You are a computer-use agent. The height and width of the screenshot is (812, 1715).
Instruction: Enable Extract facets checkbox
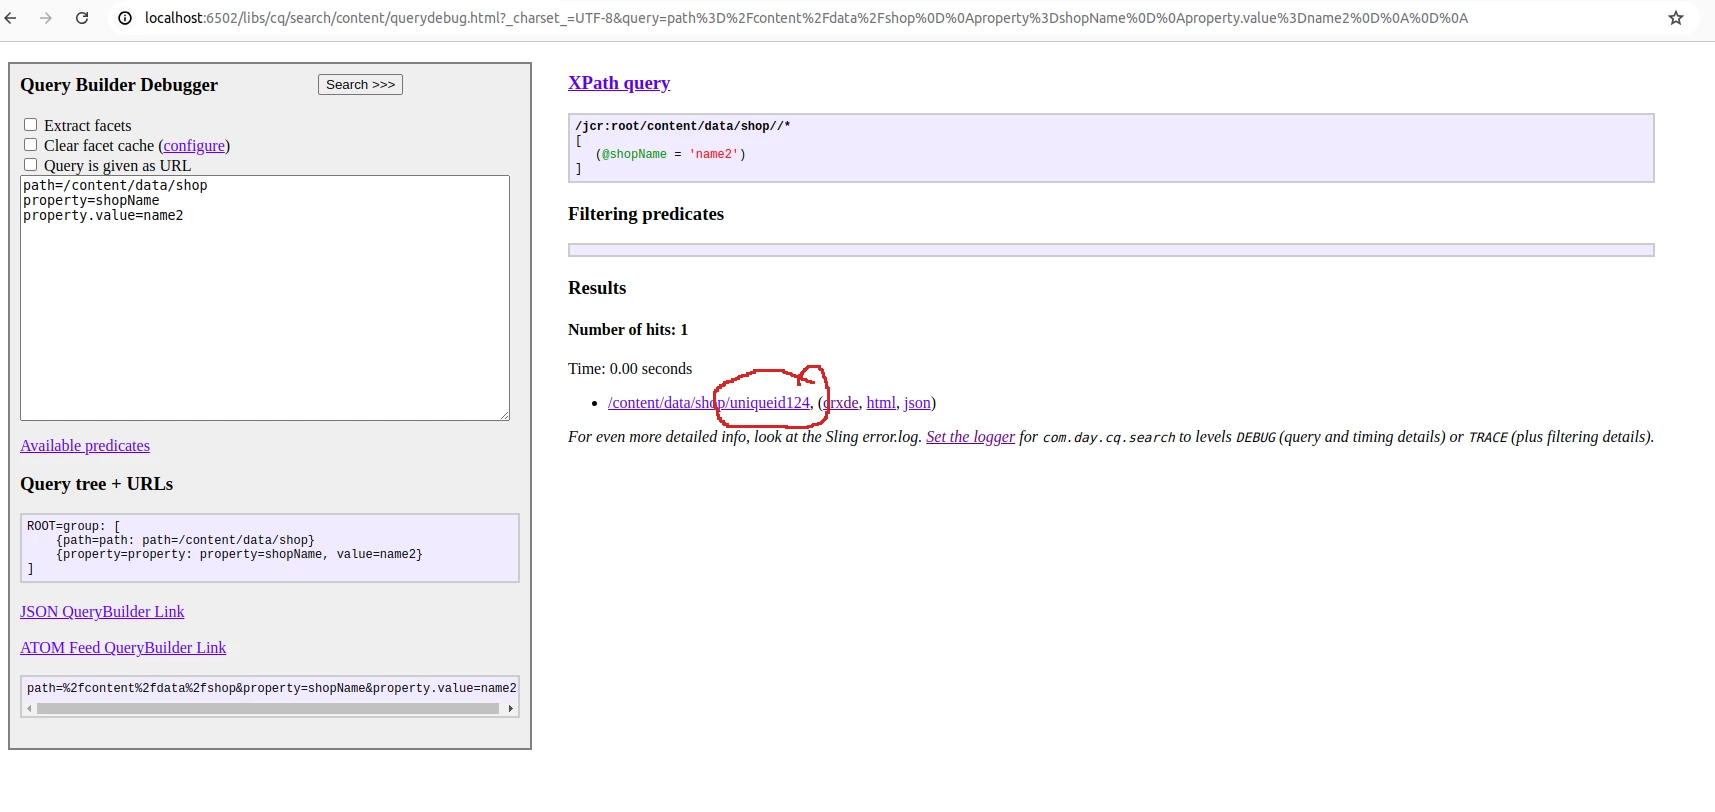coord(30,125)
